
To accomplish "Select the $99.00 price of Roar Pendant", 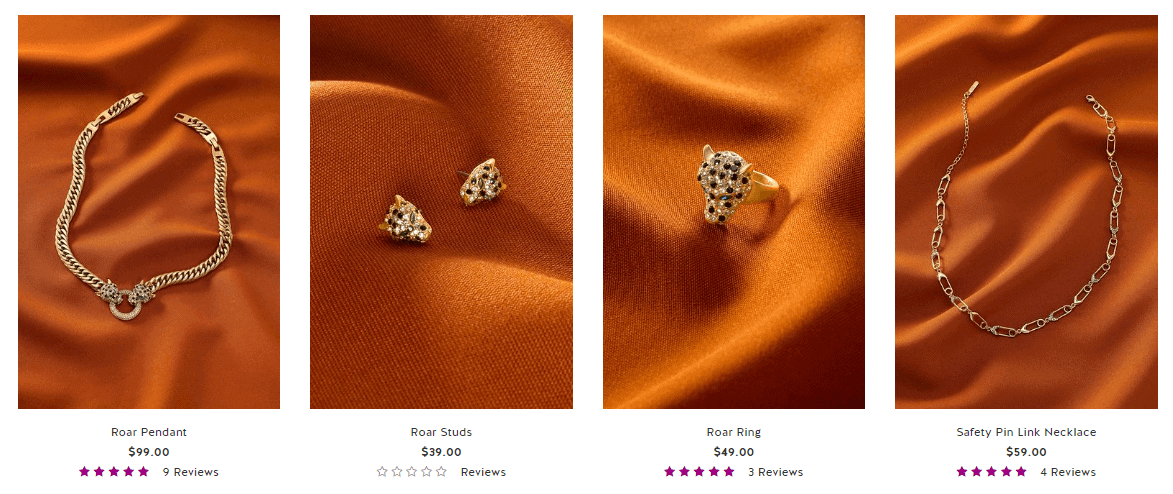I will click(149, 452).
